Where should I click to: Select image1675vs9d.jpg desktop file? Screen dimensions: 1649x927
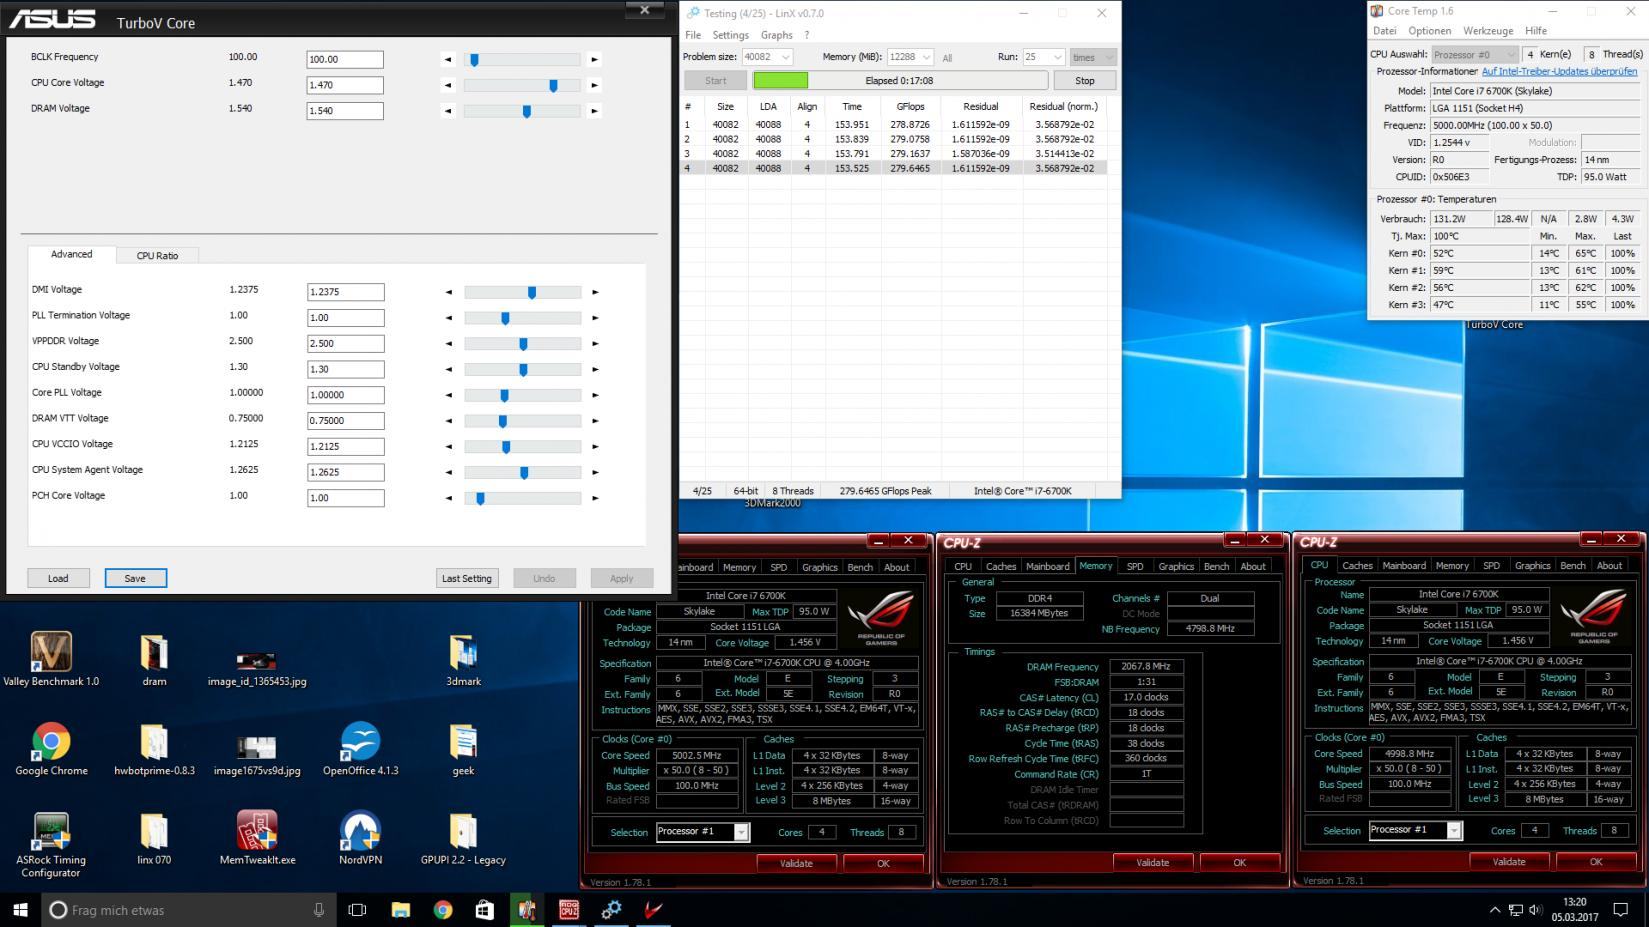point(257,754)
